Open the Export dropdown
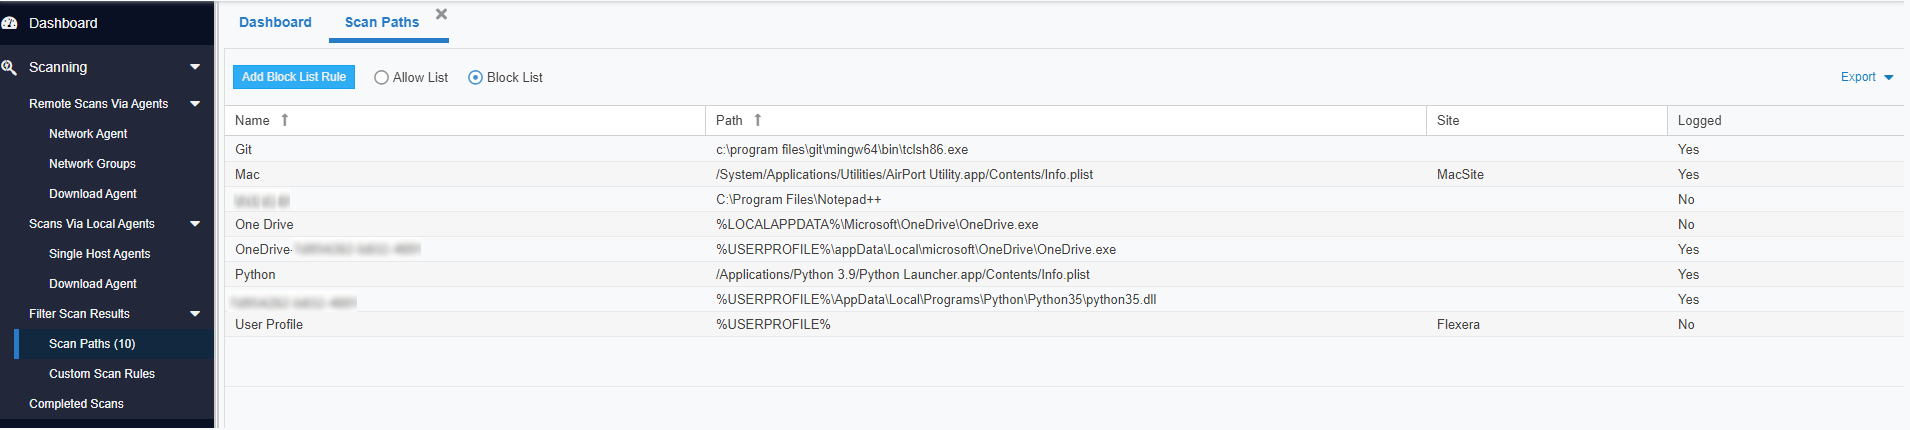Viewport: 1910px width, 430px height. click(x=1866, y=77)
